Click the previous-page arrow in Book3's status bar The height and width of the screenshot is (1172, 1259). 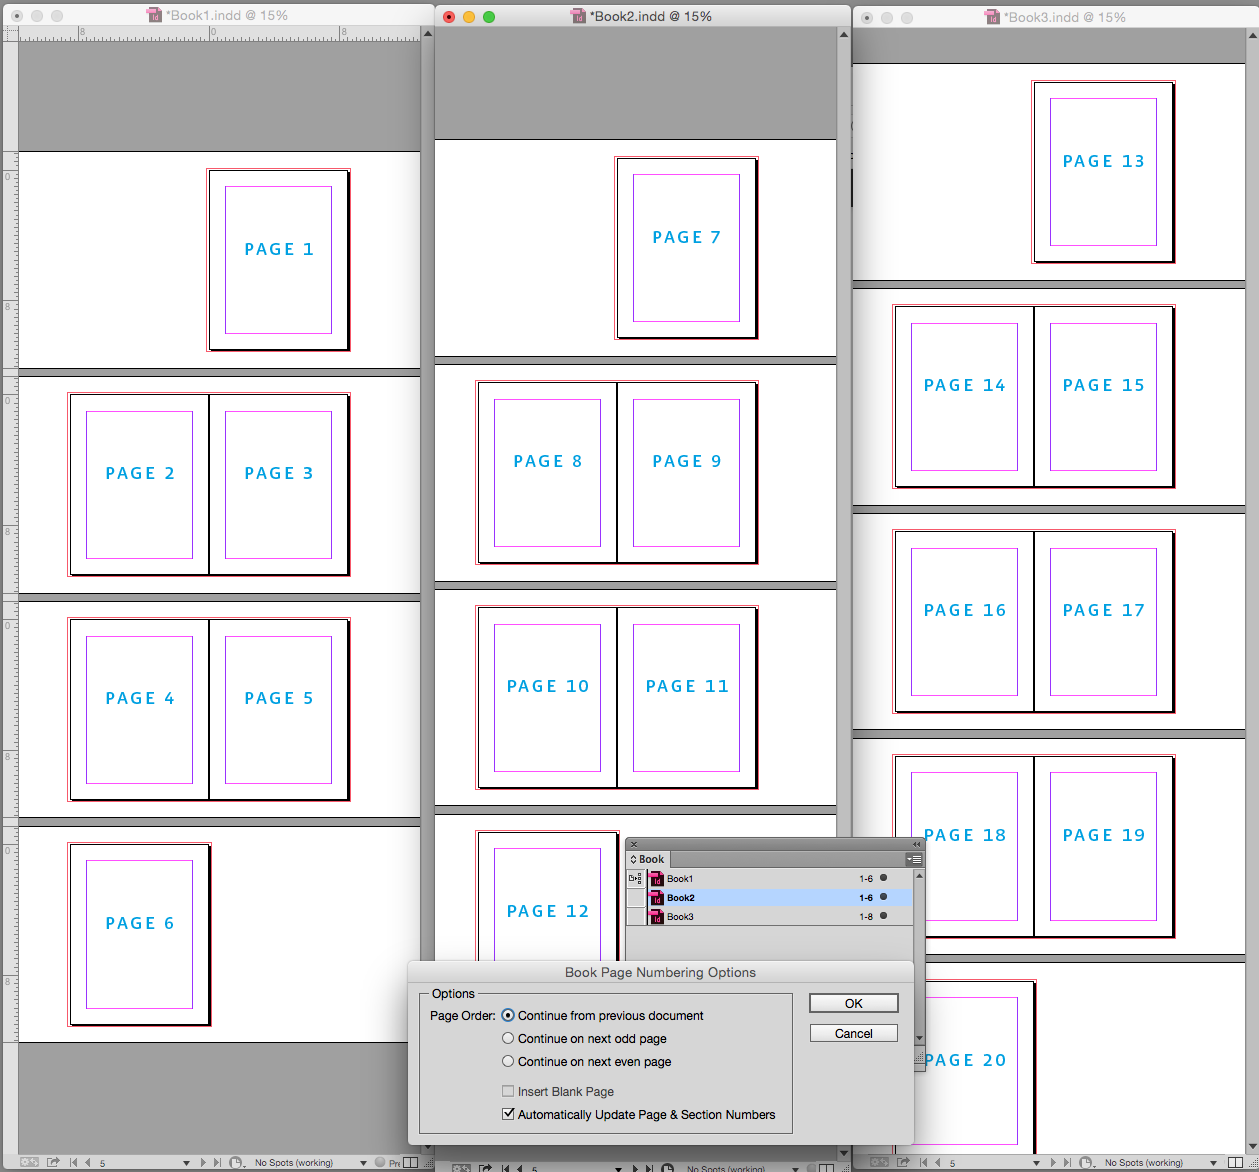pyautogui.click(x=937, y=1162)
